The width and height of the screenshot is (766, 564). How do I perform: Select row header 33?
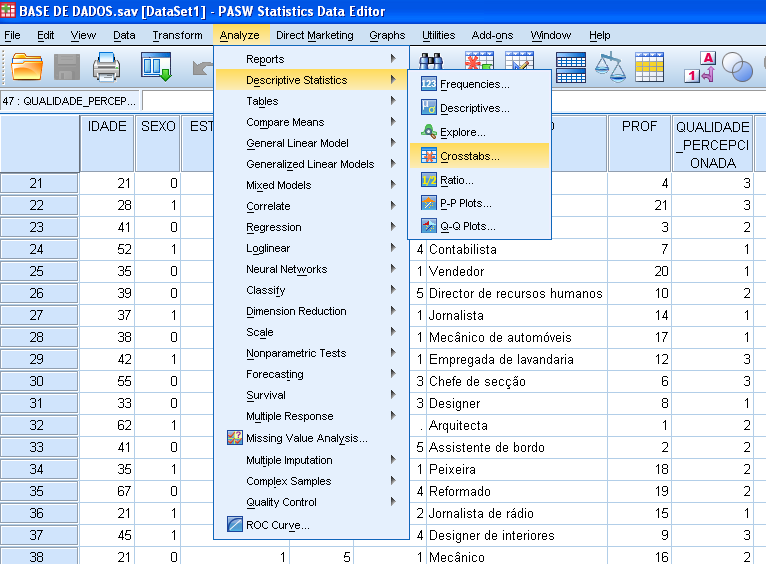tap(39, 447)
